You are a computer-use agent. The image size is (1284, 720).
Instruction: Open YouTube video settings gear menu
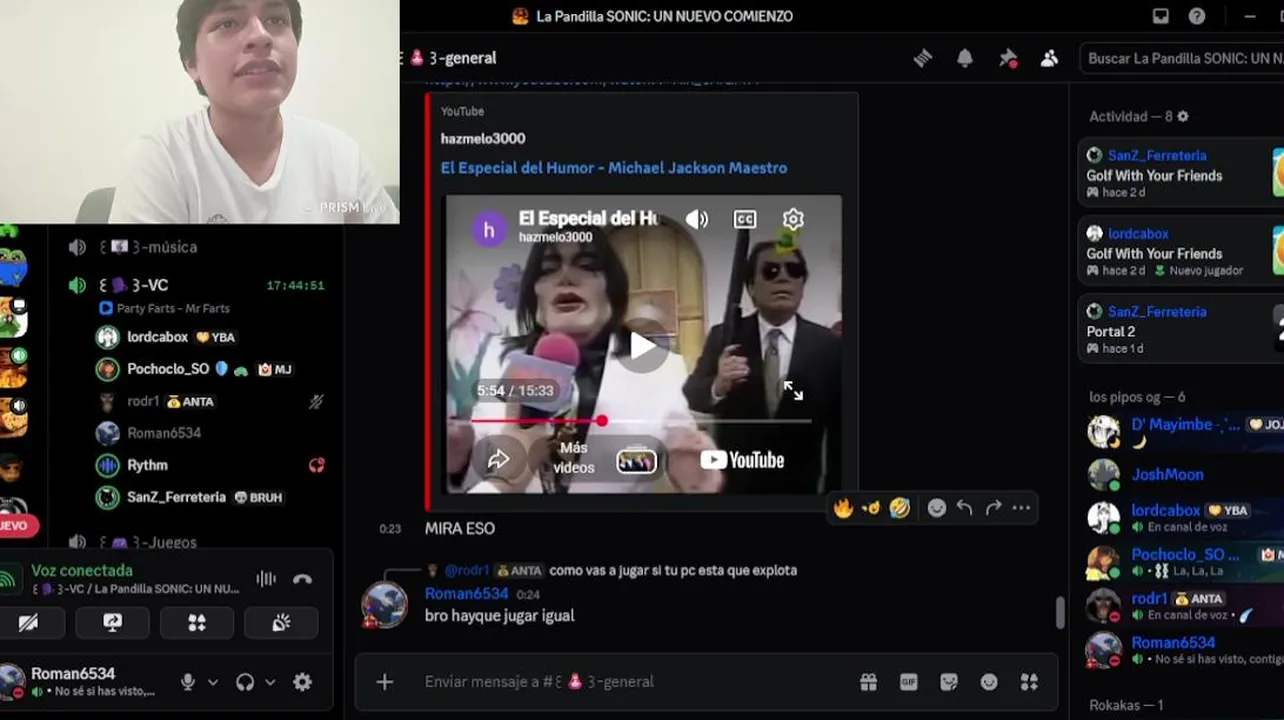pyautogui.click(x=793, y=219)
